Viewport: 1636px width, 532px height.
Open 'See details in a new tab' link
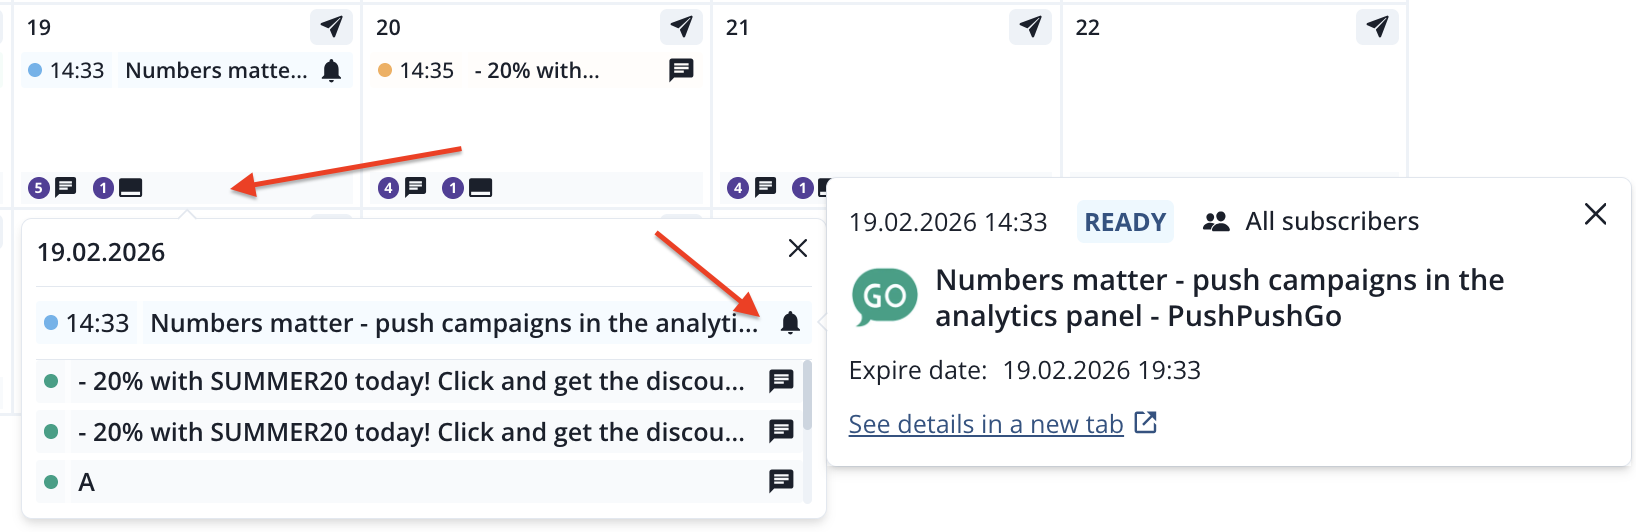point(985,424)
